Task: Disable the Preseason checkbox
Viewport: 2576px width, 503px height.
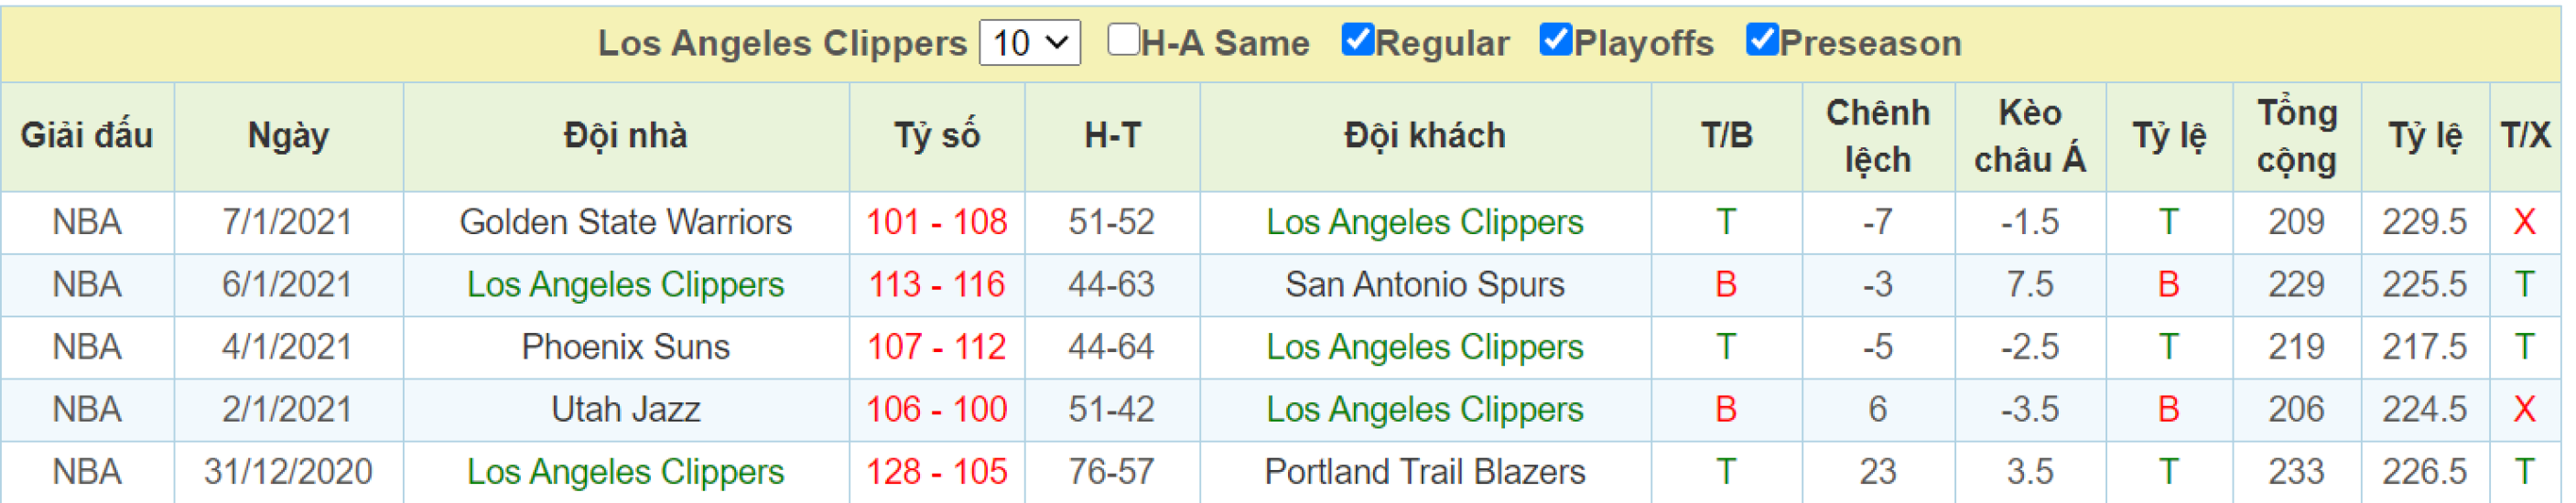Action: coord(1761,40)
